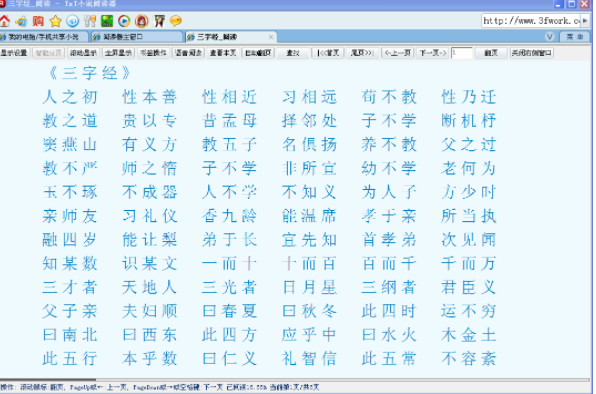
Task: Click the red home icon
Action: pos(5,21)
